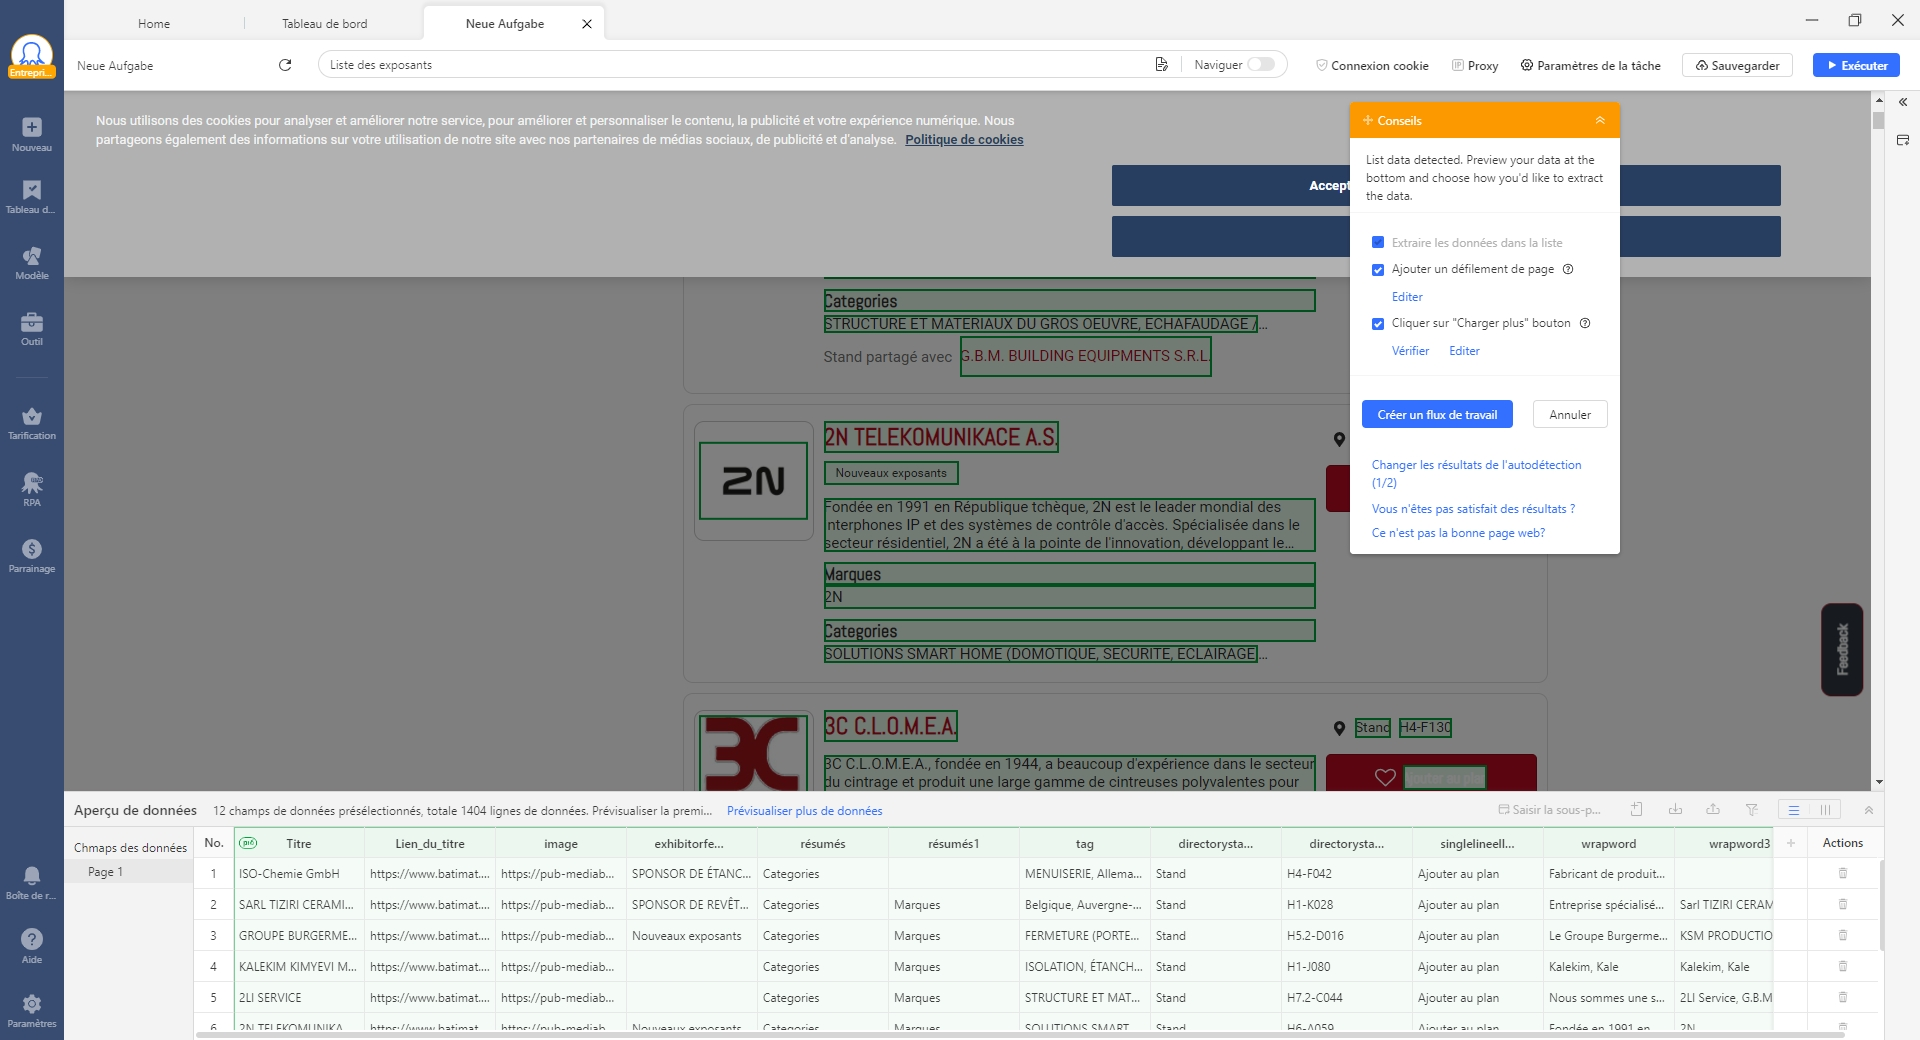
Task: Click the Exécuter button
Action: 1856,66
